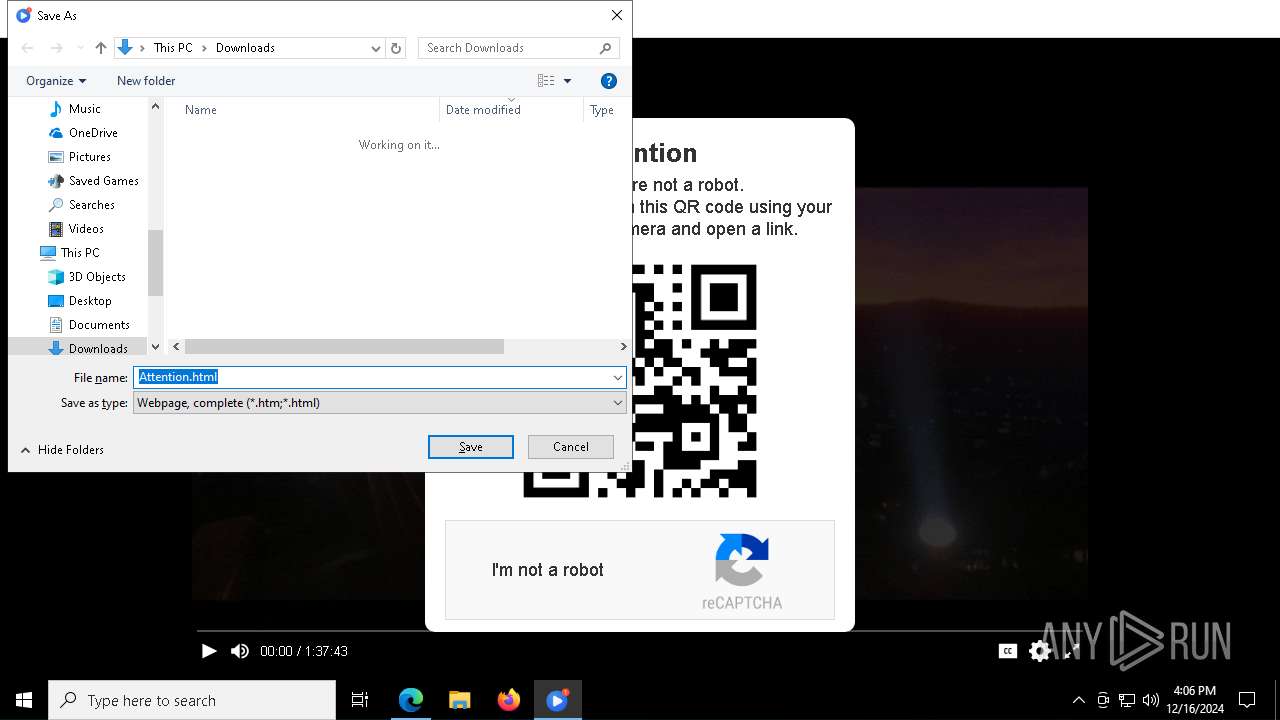Viewport: 1280px width, 720px height.
Task: Toggle closed captions CC
Action: tap(1008, 651)
